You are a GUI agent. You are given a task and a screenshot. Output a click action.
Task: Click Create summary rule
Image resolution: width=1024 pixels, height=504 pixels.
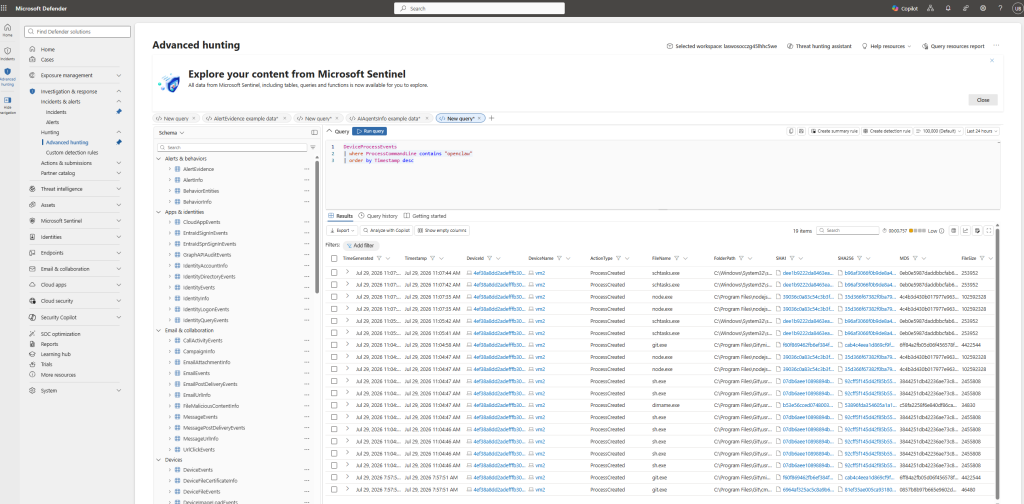[835, 131]
